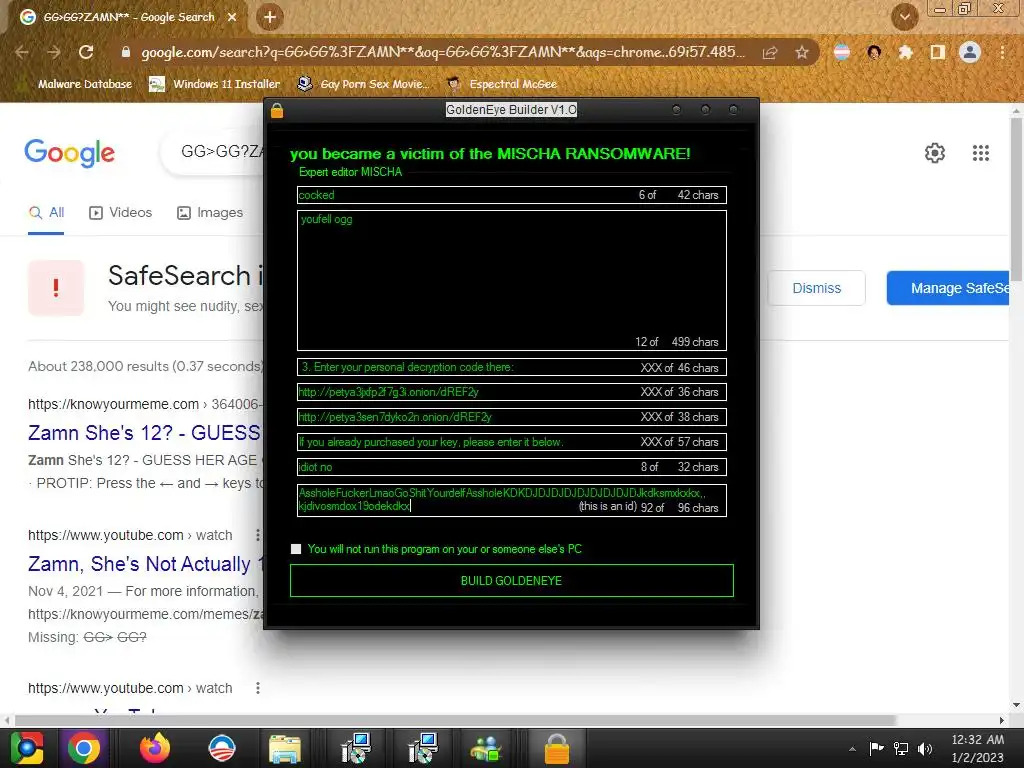Image resolution: width=1024 pixels, height=768 pixels.
Task: Click into the long ID text field
Action: click(511, 500)
